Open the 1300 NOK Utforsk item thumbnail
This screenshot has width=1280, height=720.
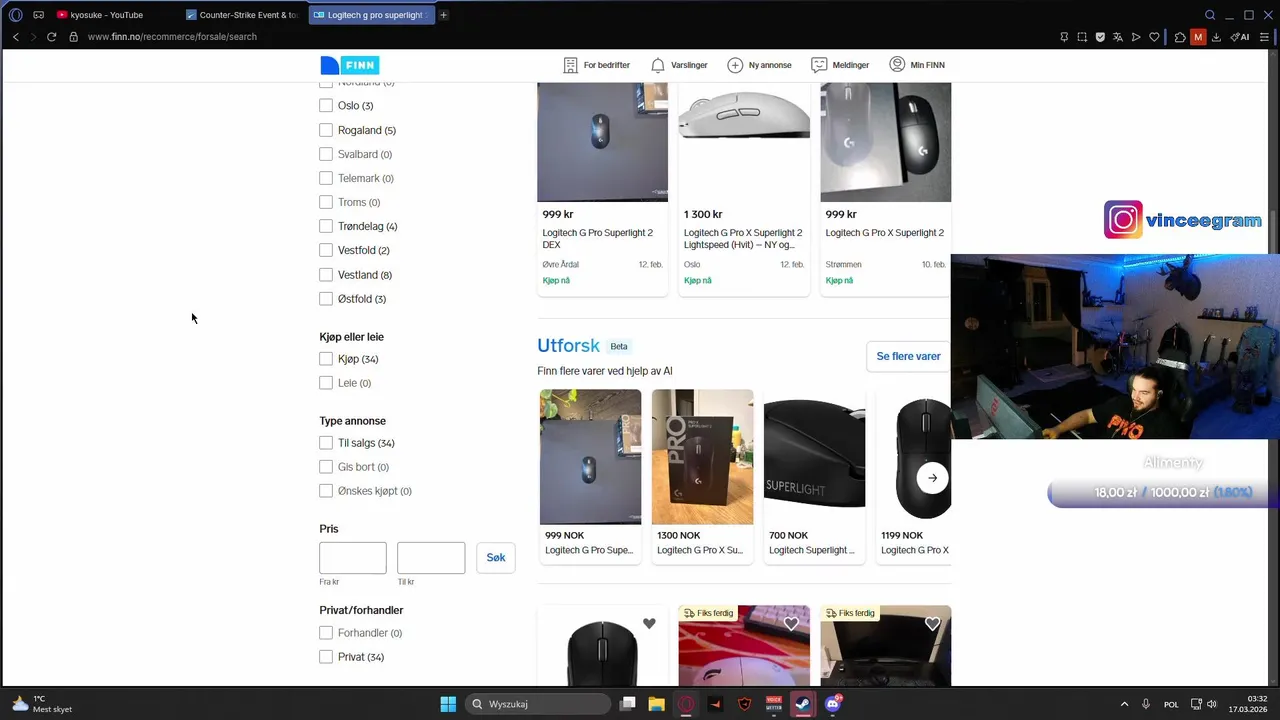click(702, 457)
